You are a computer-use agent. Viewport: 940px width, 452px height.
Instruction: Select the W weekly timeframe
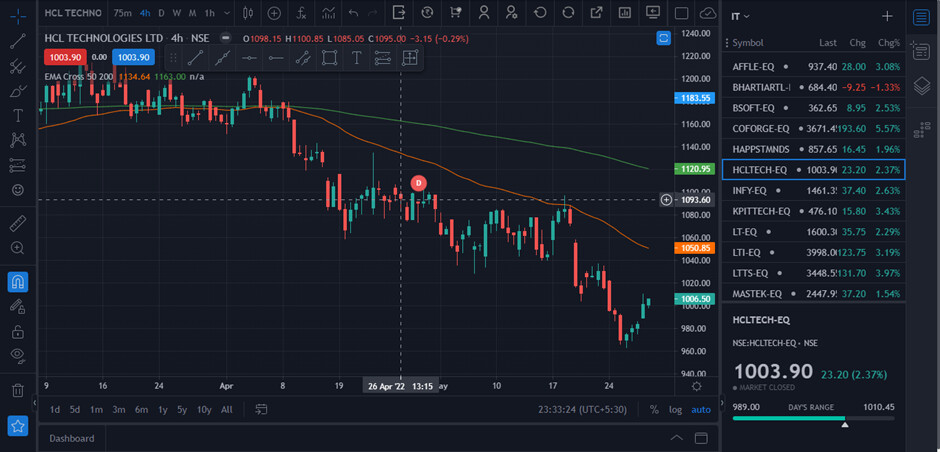click(x=176, y=13)
